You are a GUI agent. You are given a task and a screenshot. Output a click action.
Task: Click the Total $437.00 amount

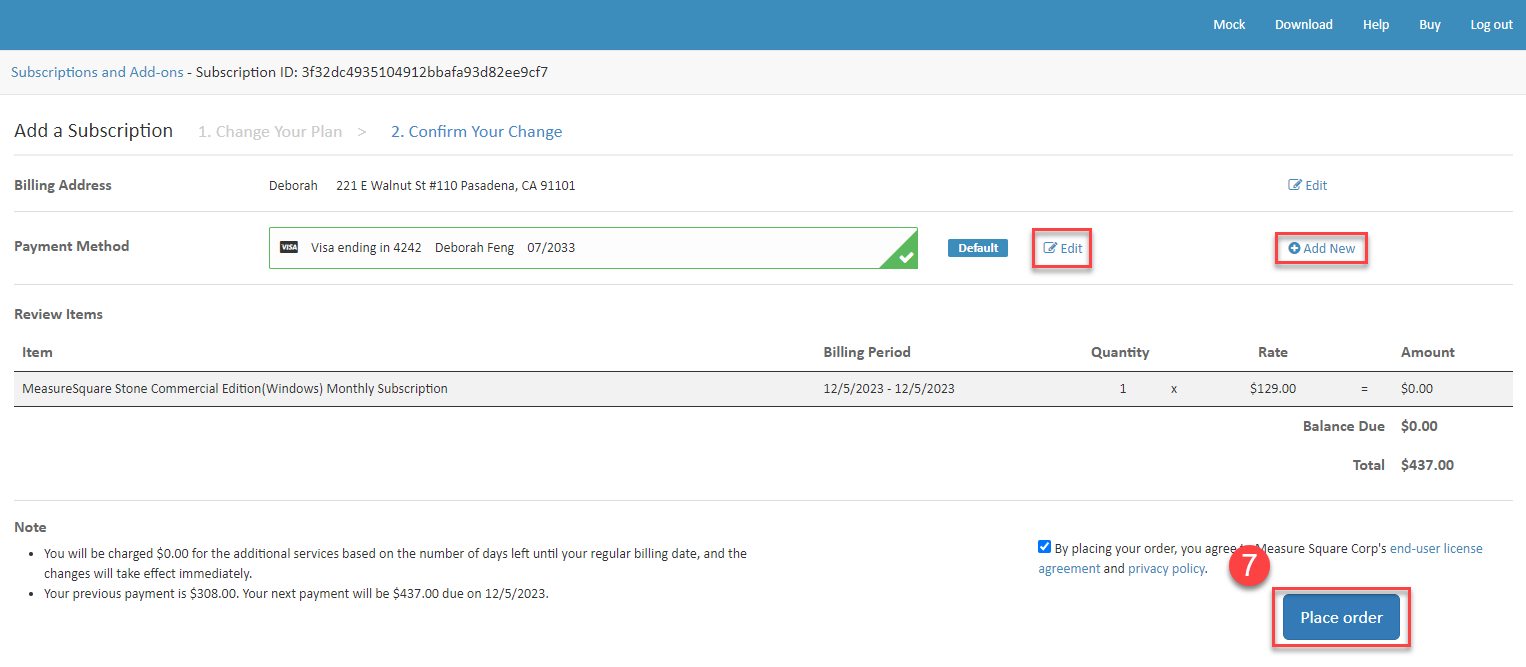[x=1427, y=465]
